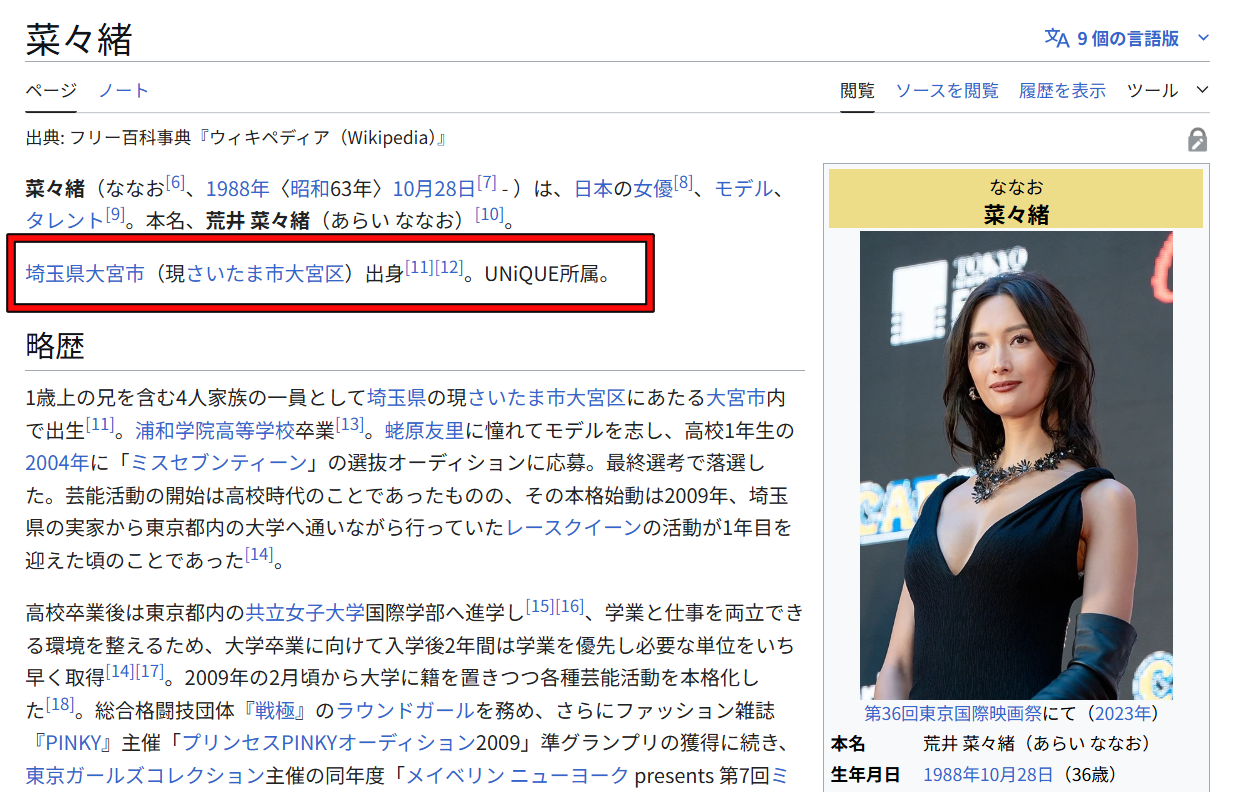Follow the 第36回東京国際映画祭 caption link
Viewport: 1237px width, 792px height.
click(952, 714)
